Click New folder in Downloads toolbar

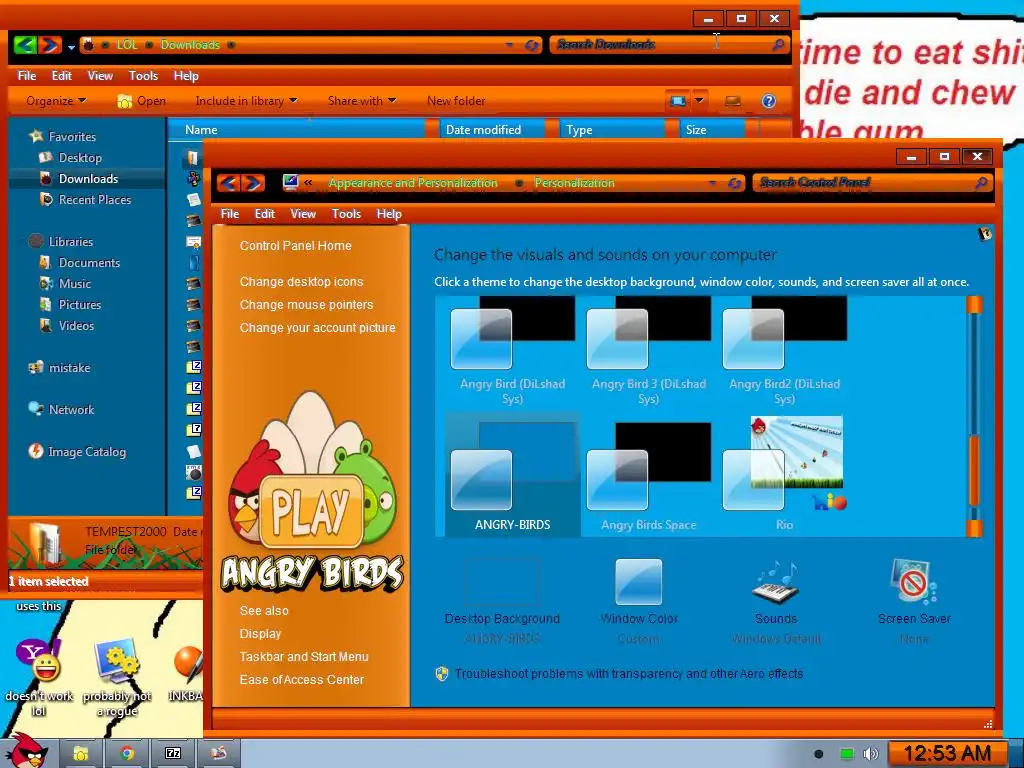pos(456,101)
